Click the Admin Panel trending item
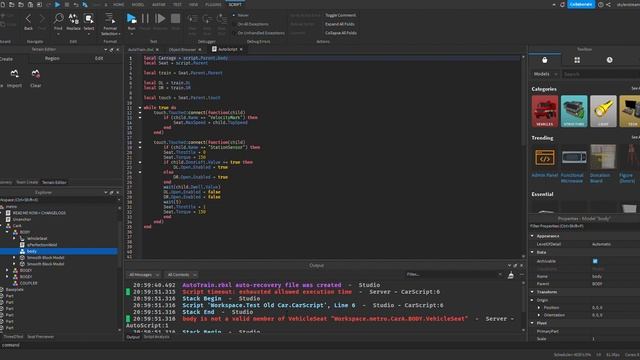The image size is (640, 360). click(x=544, y=162)
